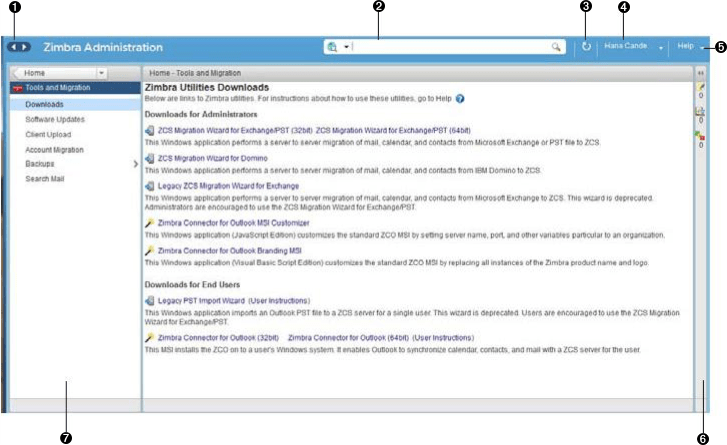Download the Legacy PST Import Wizard

click(201, 301)
